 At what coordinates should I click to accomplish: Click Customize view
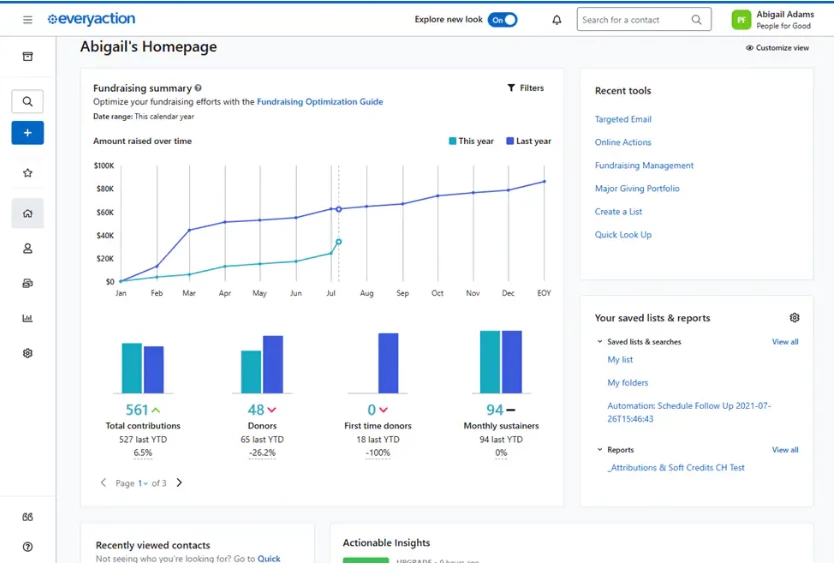click(x=777, y=48)
